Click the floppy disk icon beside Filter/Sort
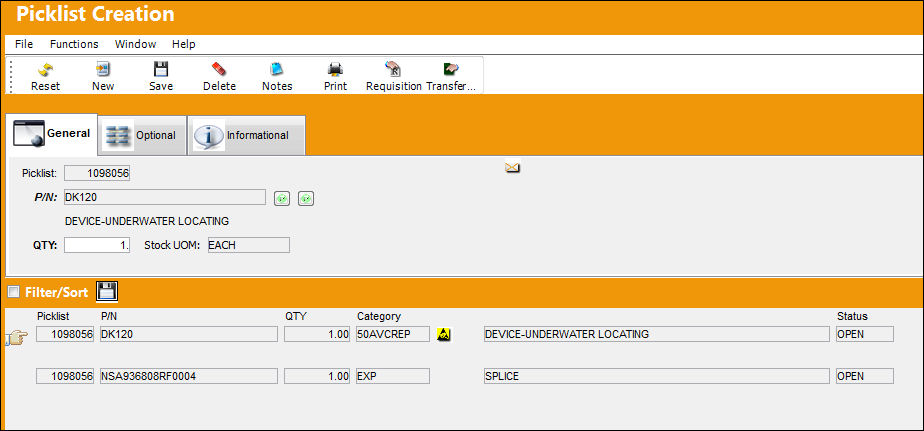This screenshot has height=431, width=924. point(107,291)
